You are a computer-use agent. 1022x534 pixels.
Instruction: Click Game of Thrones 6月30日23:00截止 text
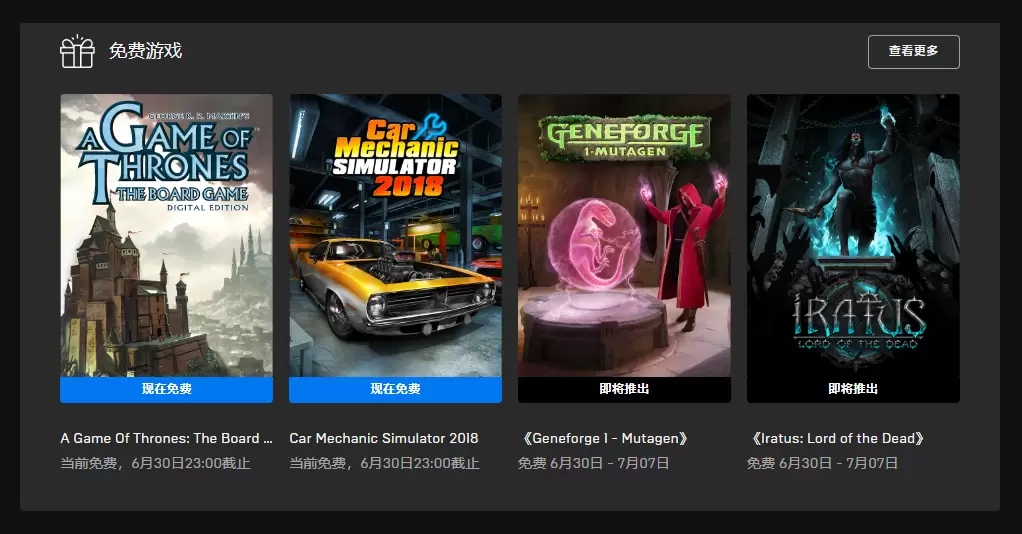pos(191,464)
